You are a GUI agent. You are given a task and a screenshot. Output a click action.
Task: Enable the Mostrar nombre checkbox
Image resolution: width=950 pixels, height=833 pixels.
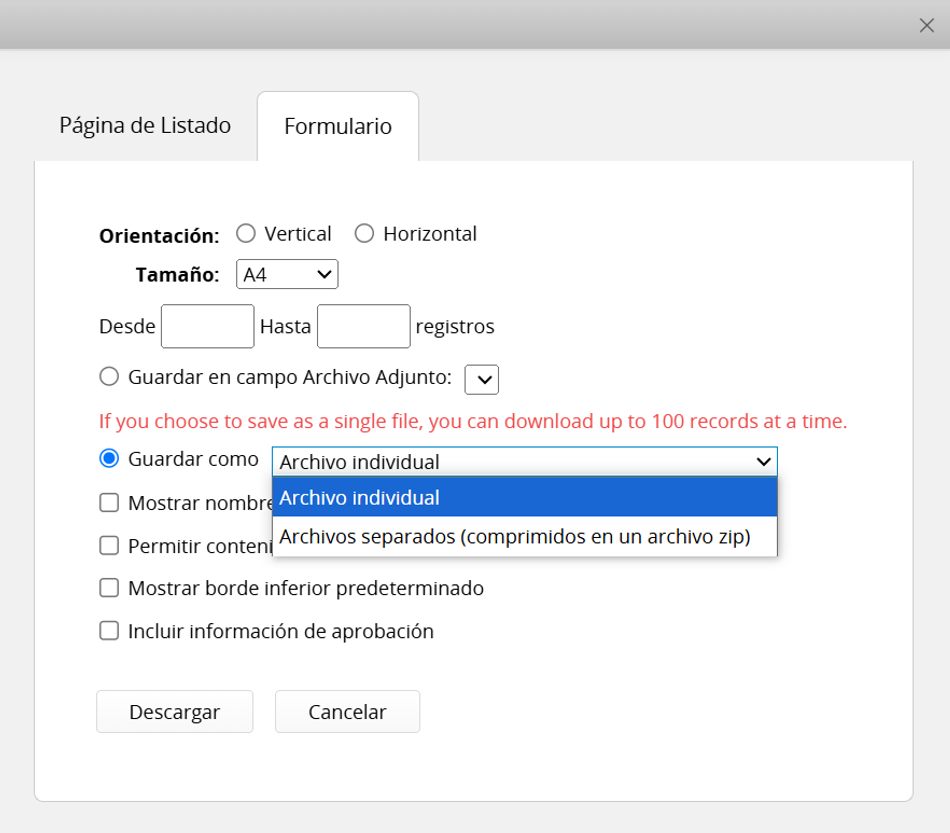pyautogui.click(x=109, y=502)
